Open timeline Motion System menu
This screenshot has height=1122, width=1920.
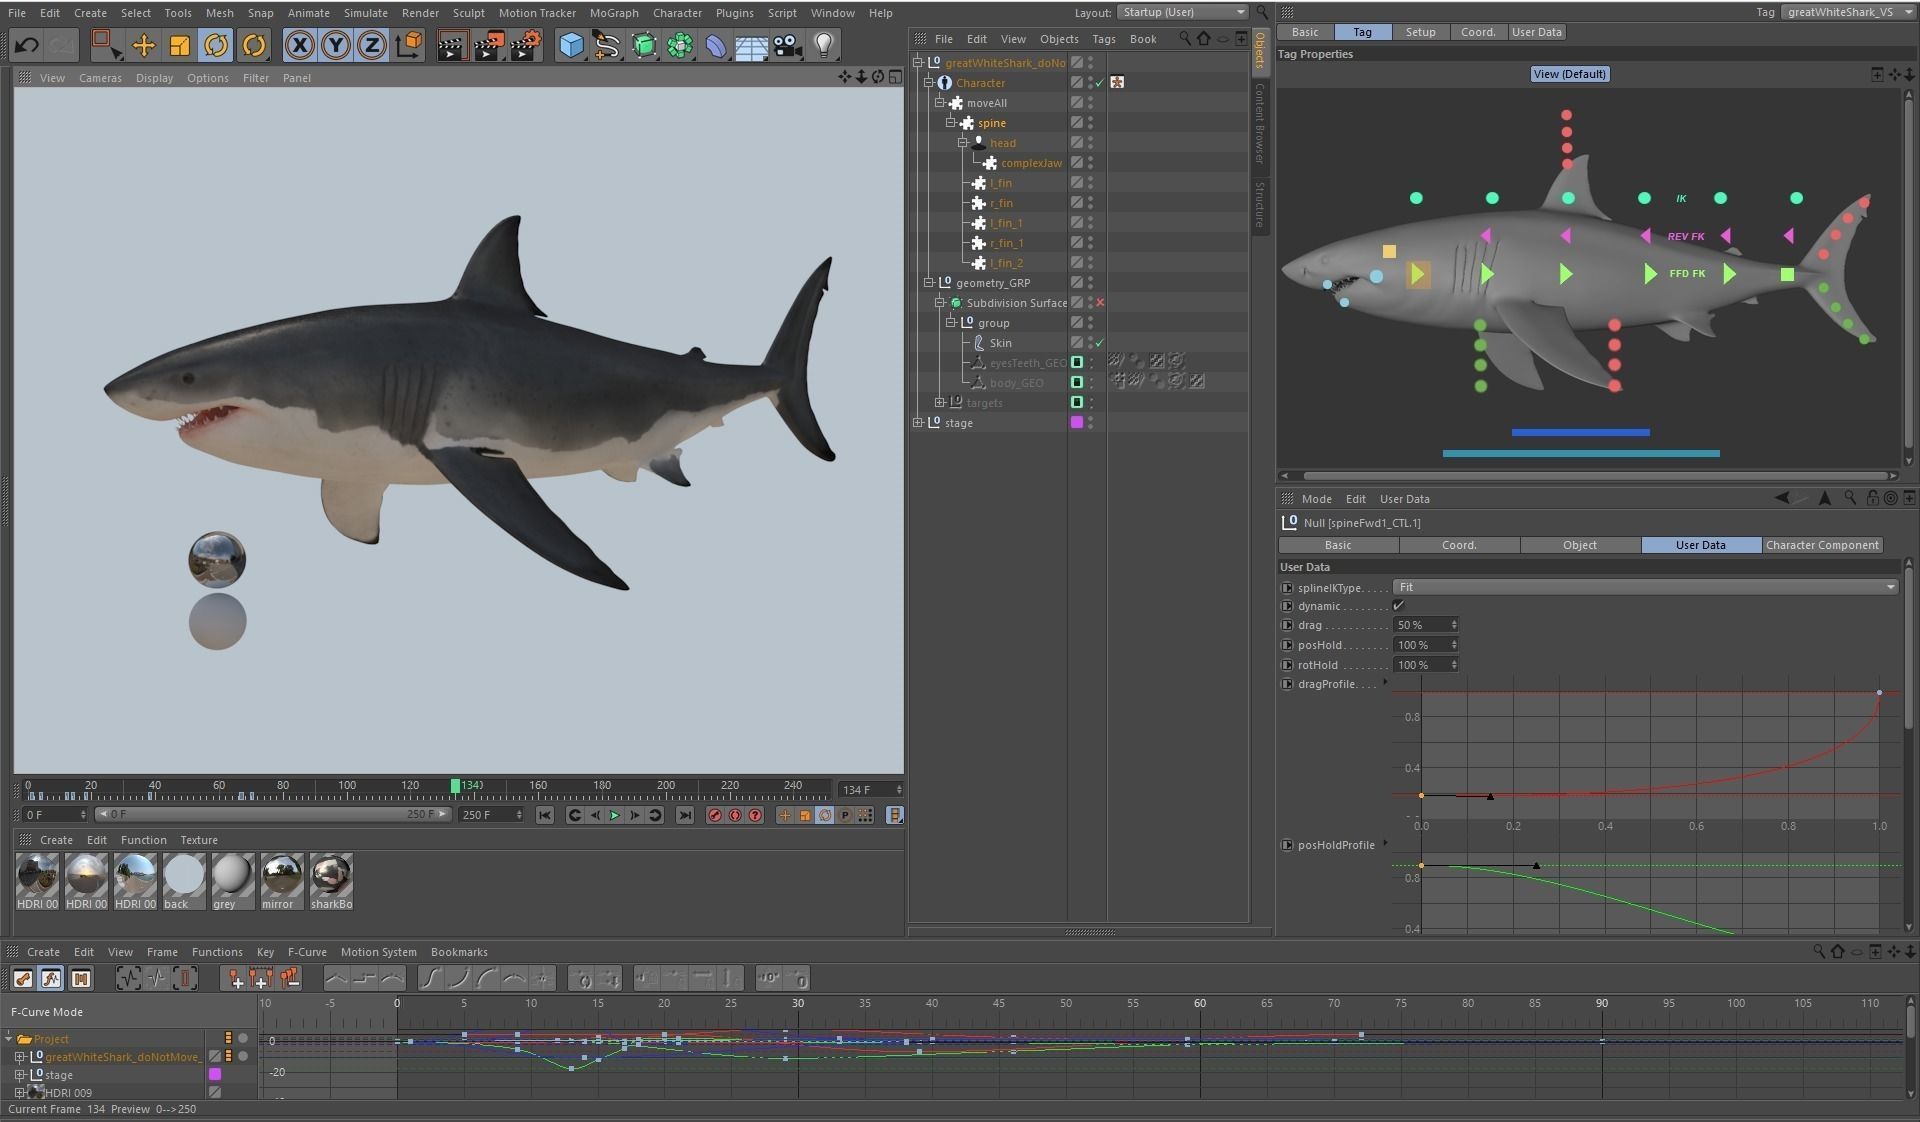coord(378,952)
